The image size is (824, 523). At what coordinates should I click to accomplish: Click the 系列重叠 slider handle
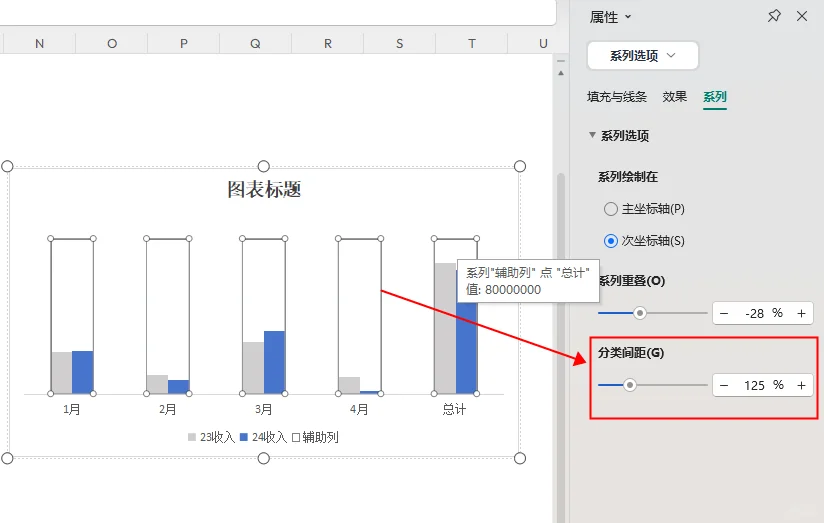[640, 313]
